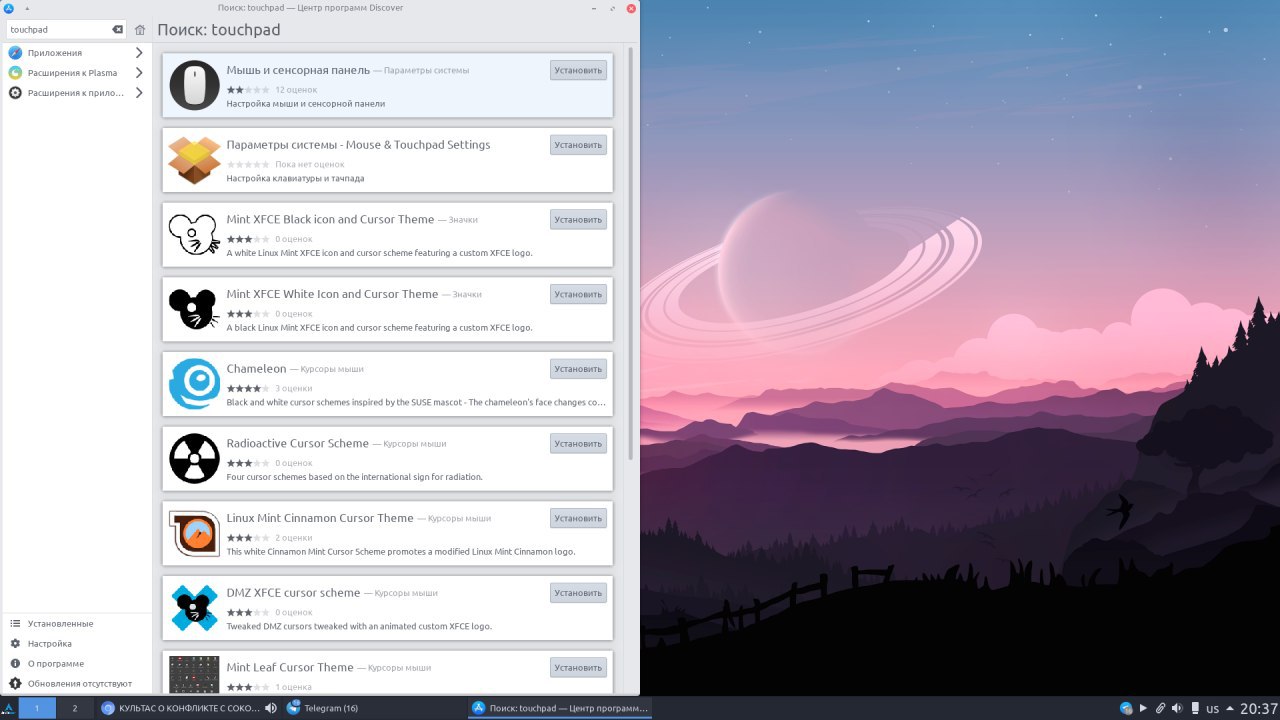Click the package box icon
1280x720 pixels.
click(x=194, y=160)
